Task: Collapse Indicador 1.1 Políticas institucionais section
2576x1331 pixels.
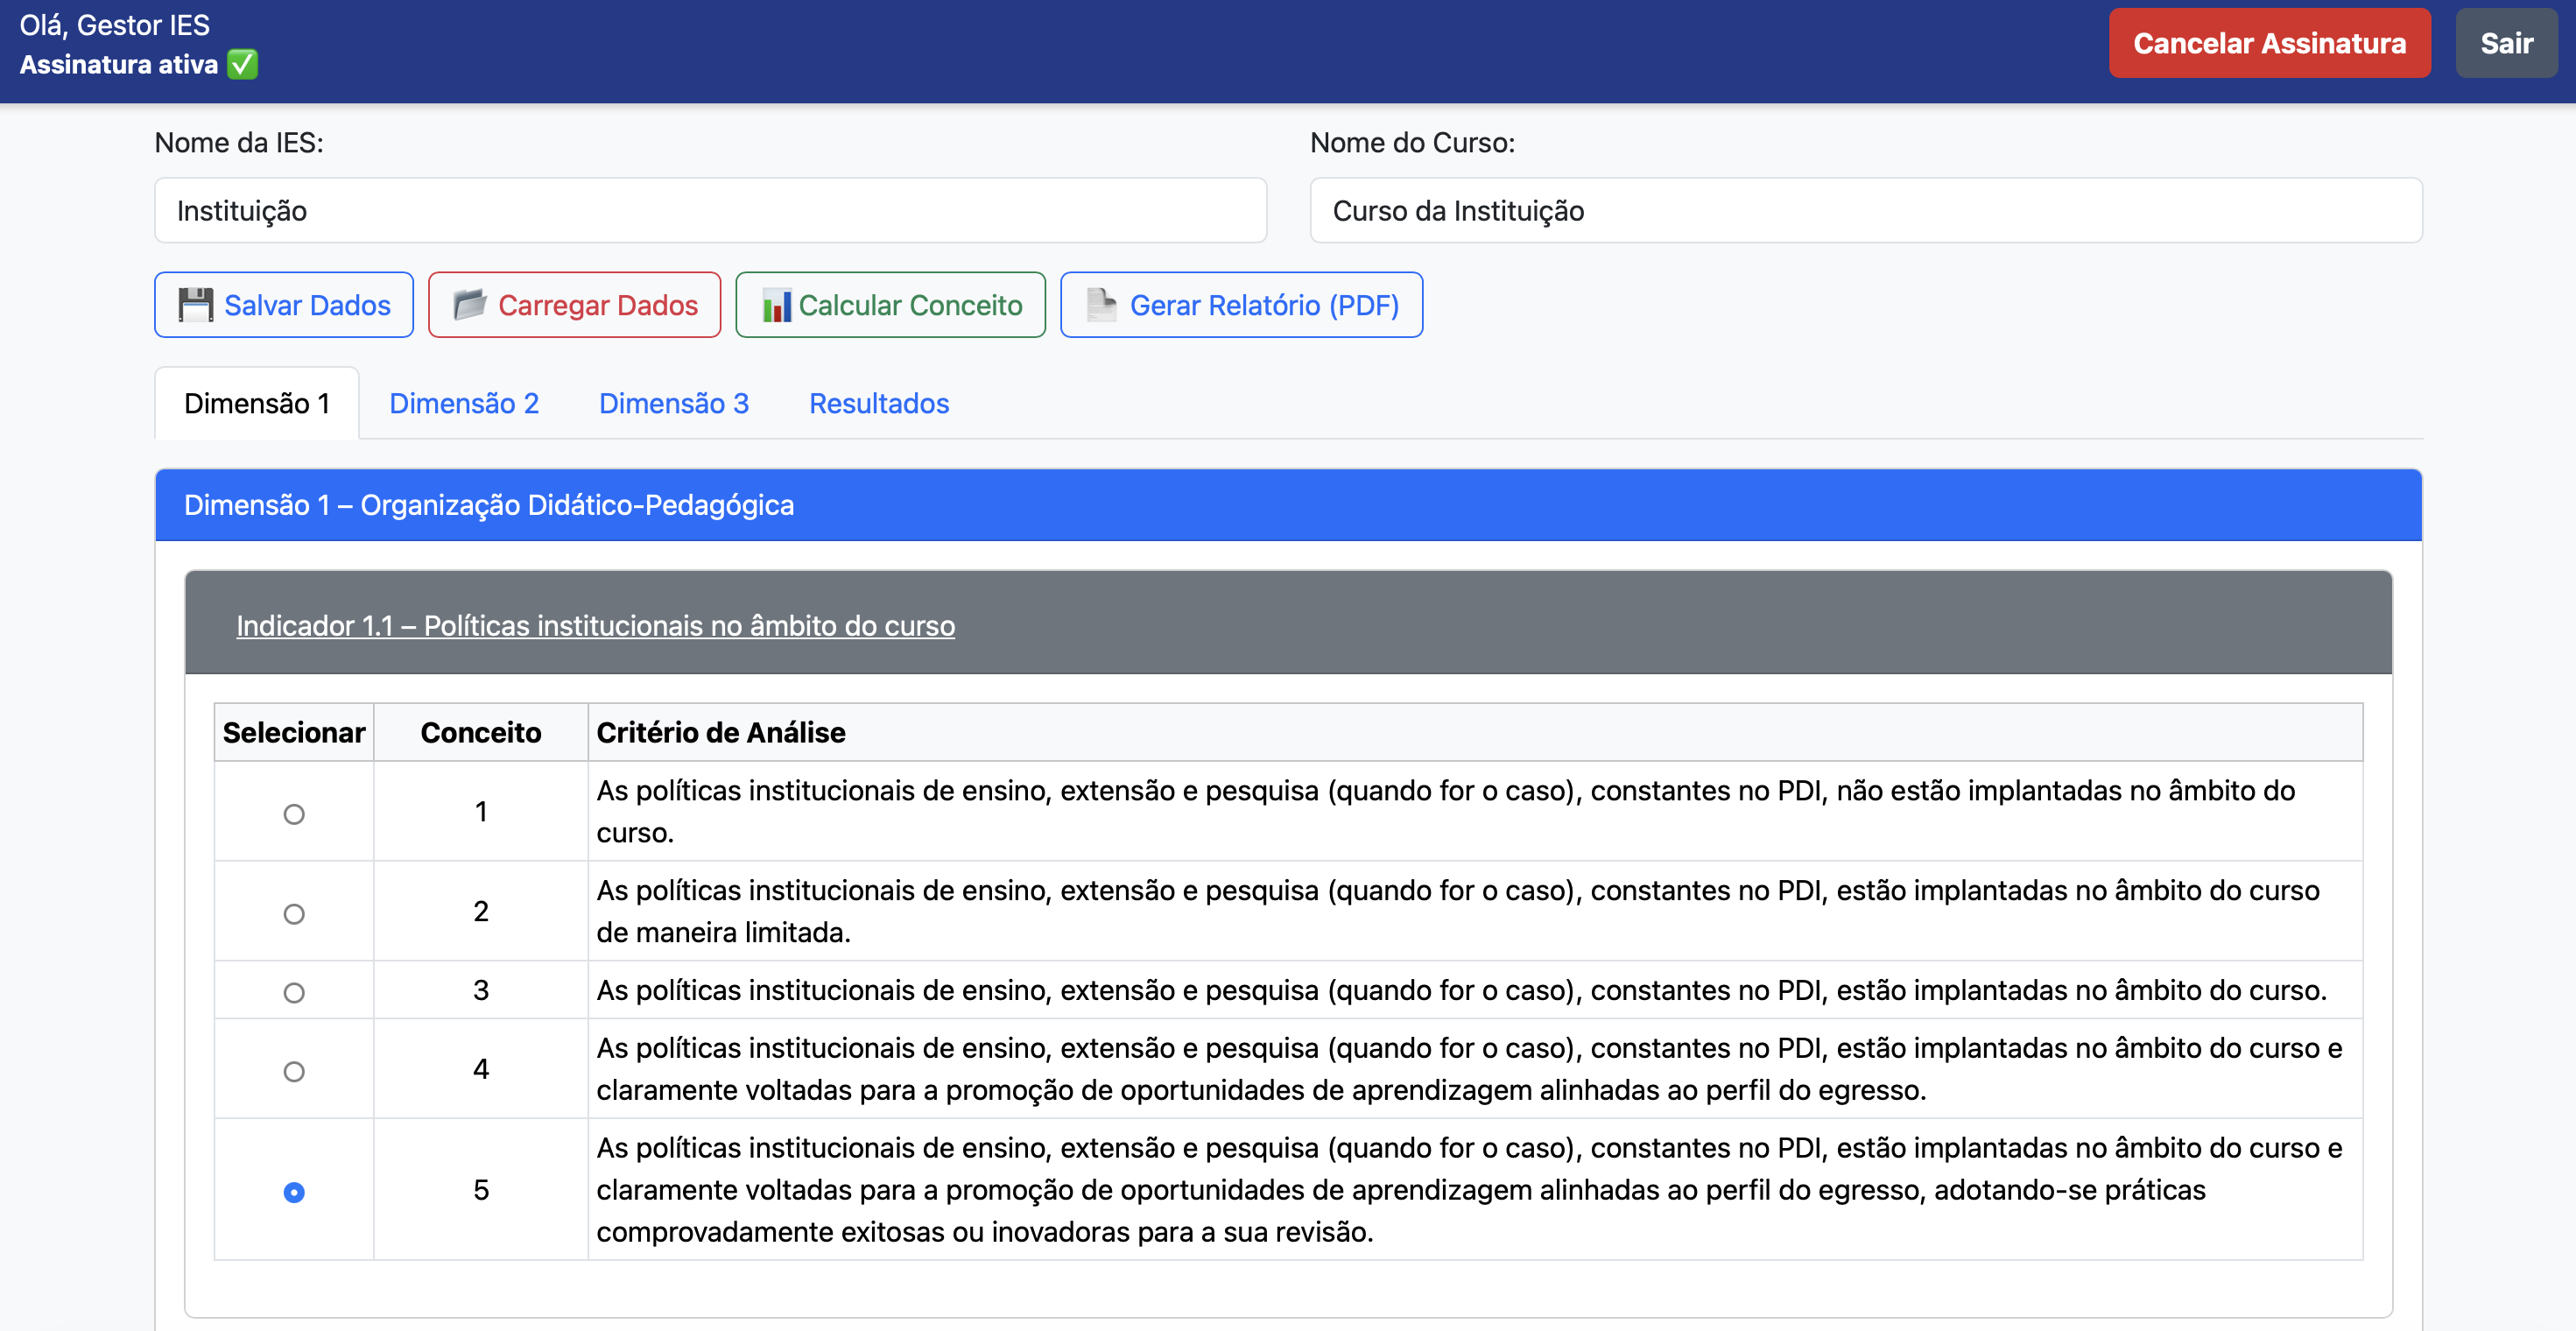Action: pyautogui.click(x=595, y=626)
